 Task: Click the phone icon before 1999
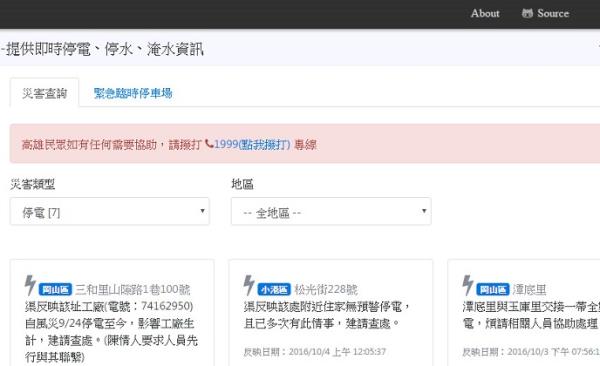209,144
